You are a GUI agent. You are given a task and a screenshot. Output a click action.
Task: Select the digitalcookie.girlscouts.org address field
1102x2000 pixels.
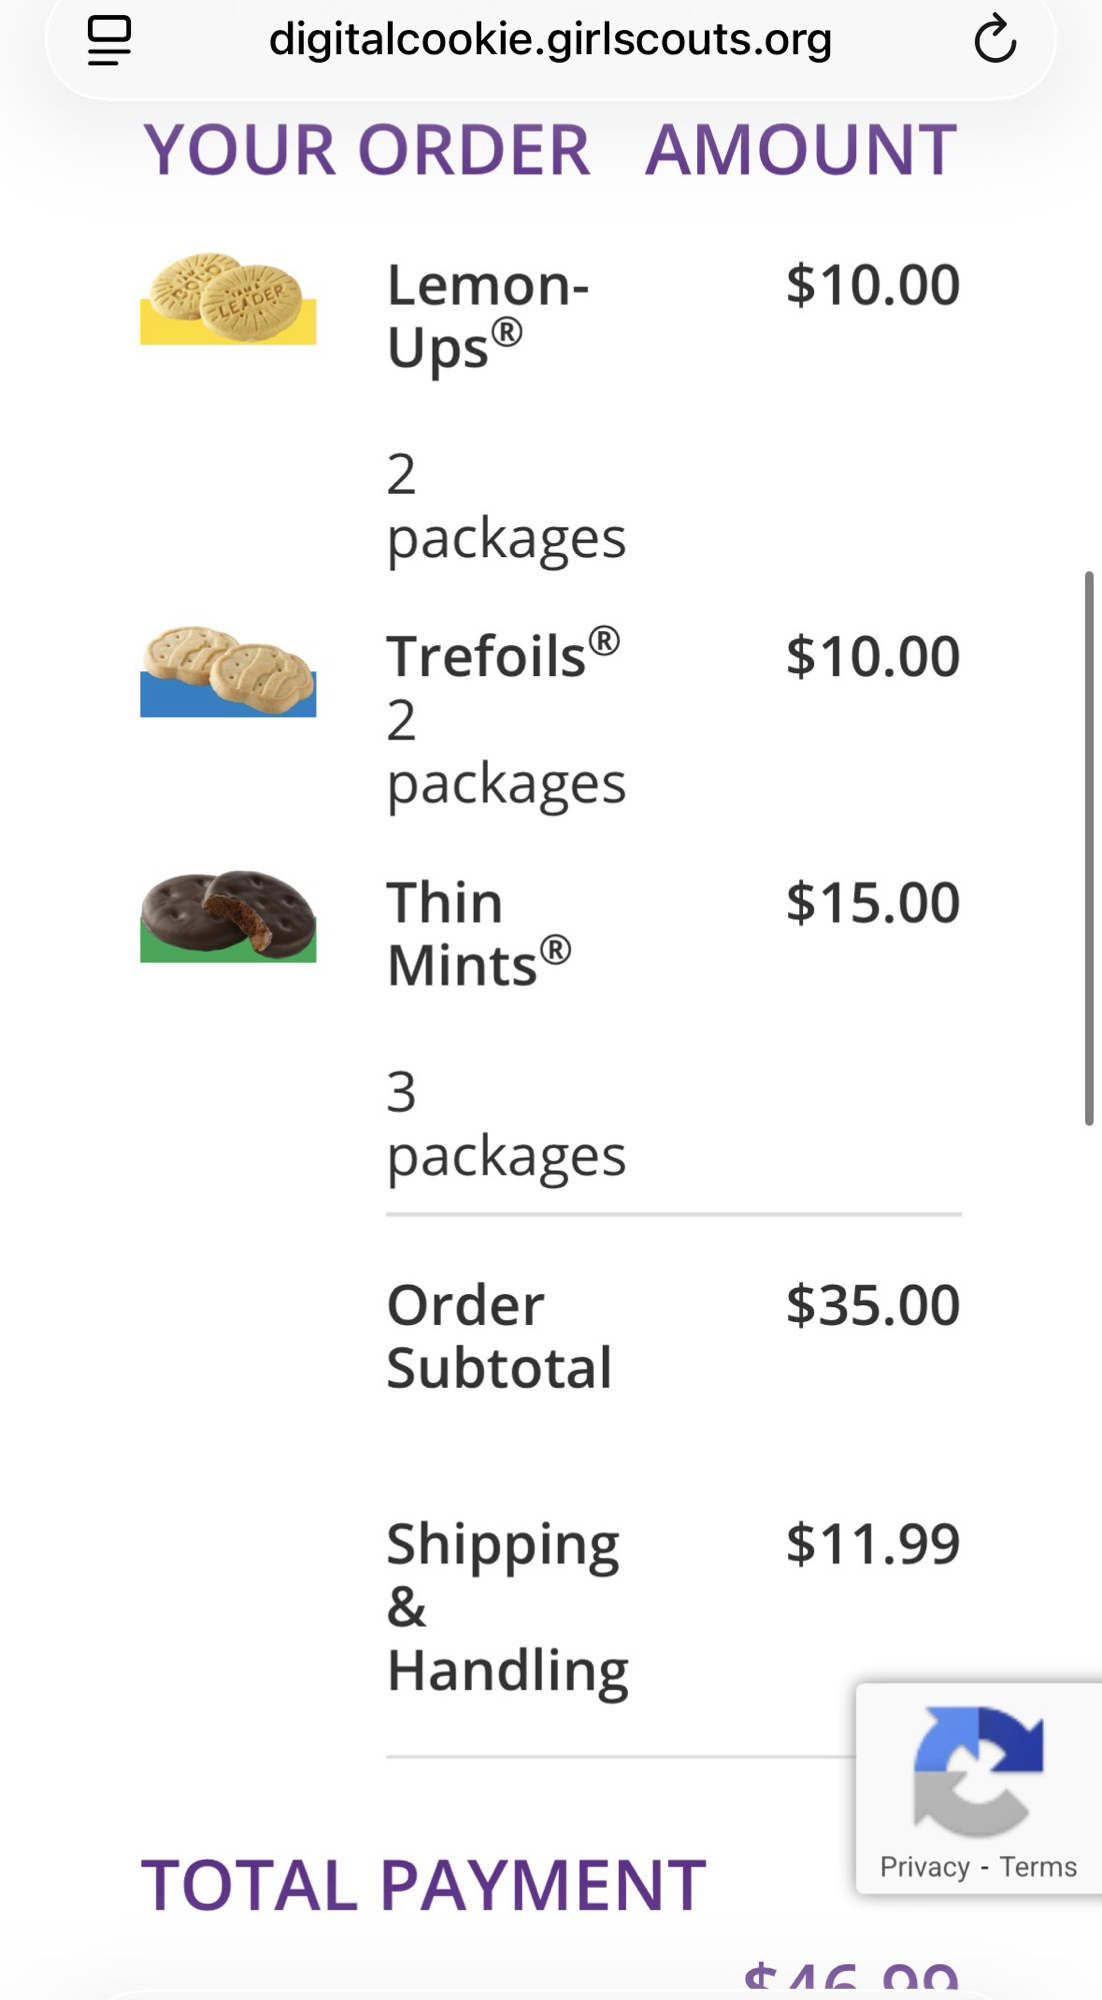pos(550,40)
